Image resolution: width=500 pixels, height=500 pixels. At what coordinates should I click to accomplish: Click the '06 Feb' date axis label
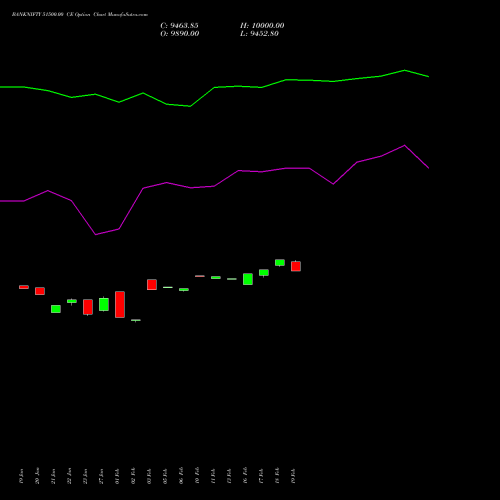click(x=182, y=476)
